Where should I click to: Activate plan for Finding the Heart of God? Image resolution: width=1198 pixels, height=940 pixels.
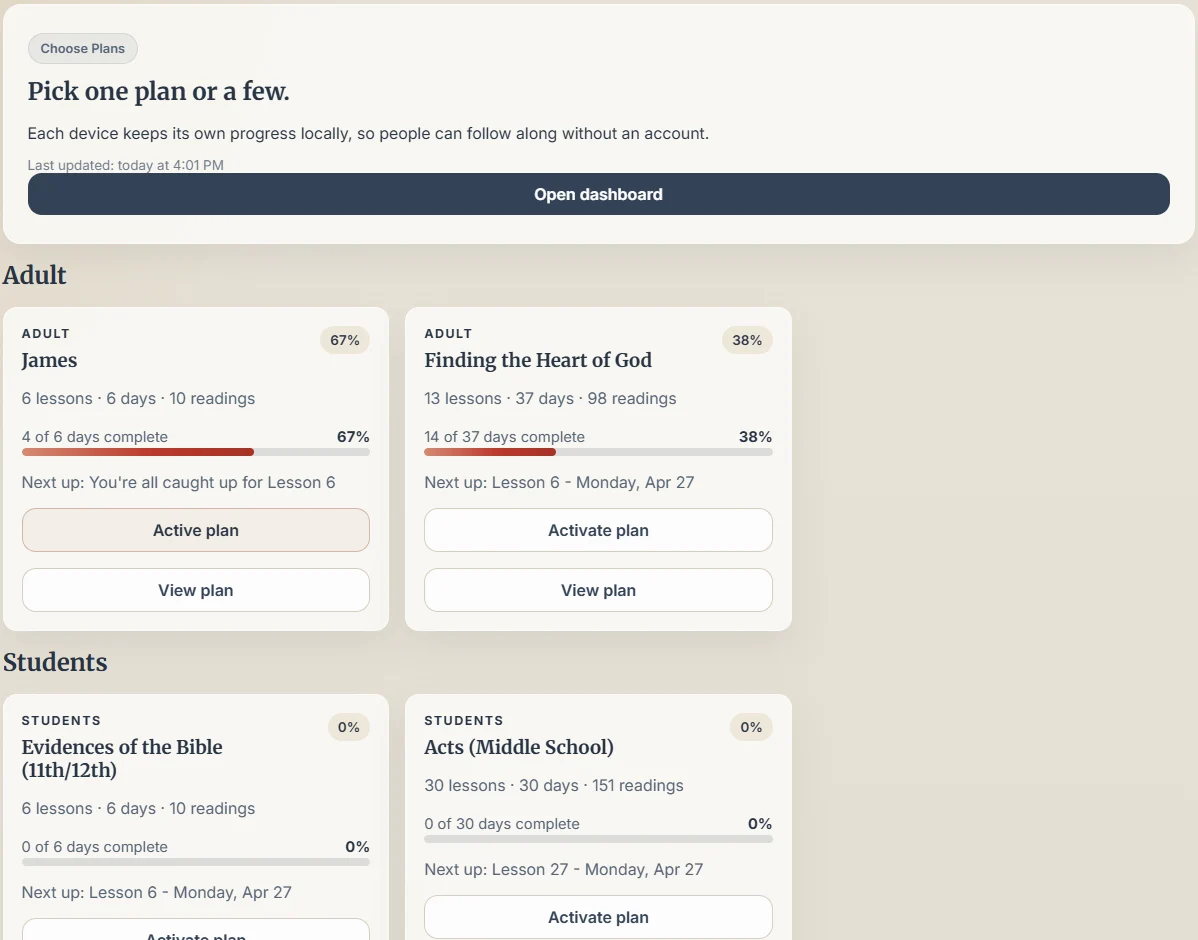point(598,530)
